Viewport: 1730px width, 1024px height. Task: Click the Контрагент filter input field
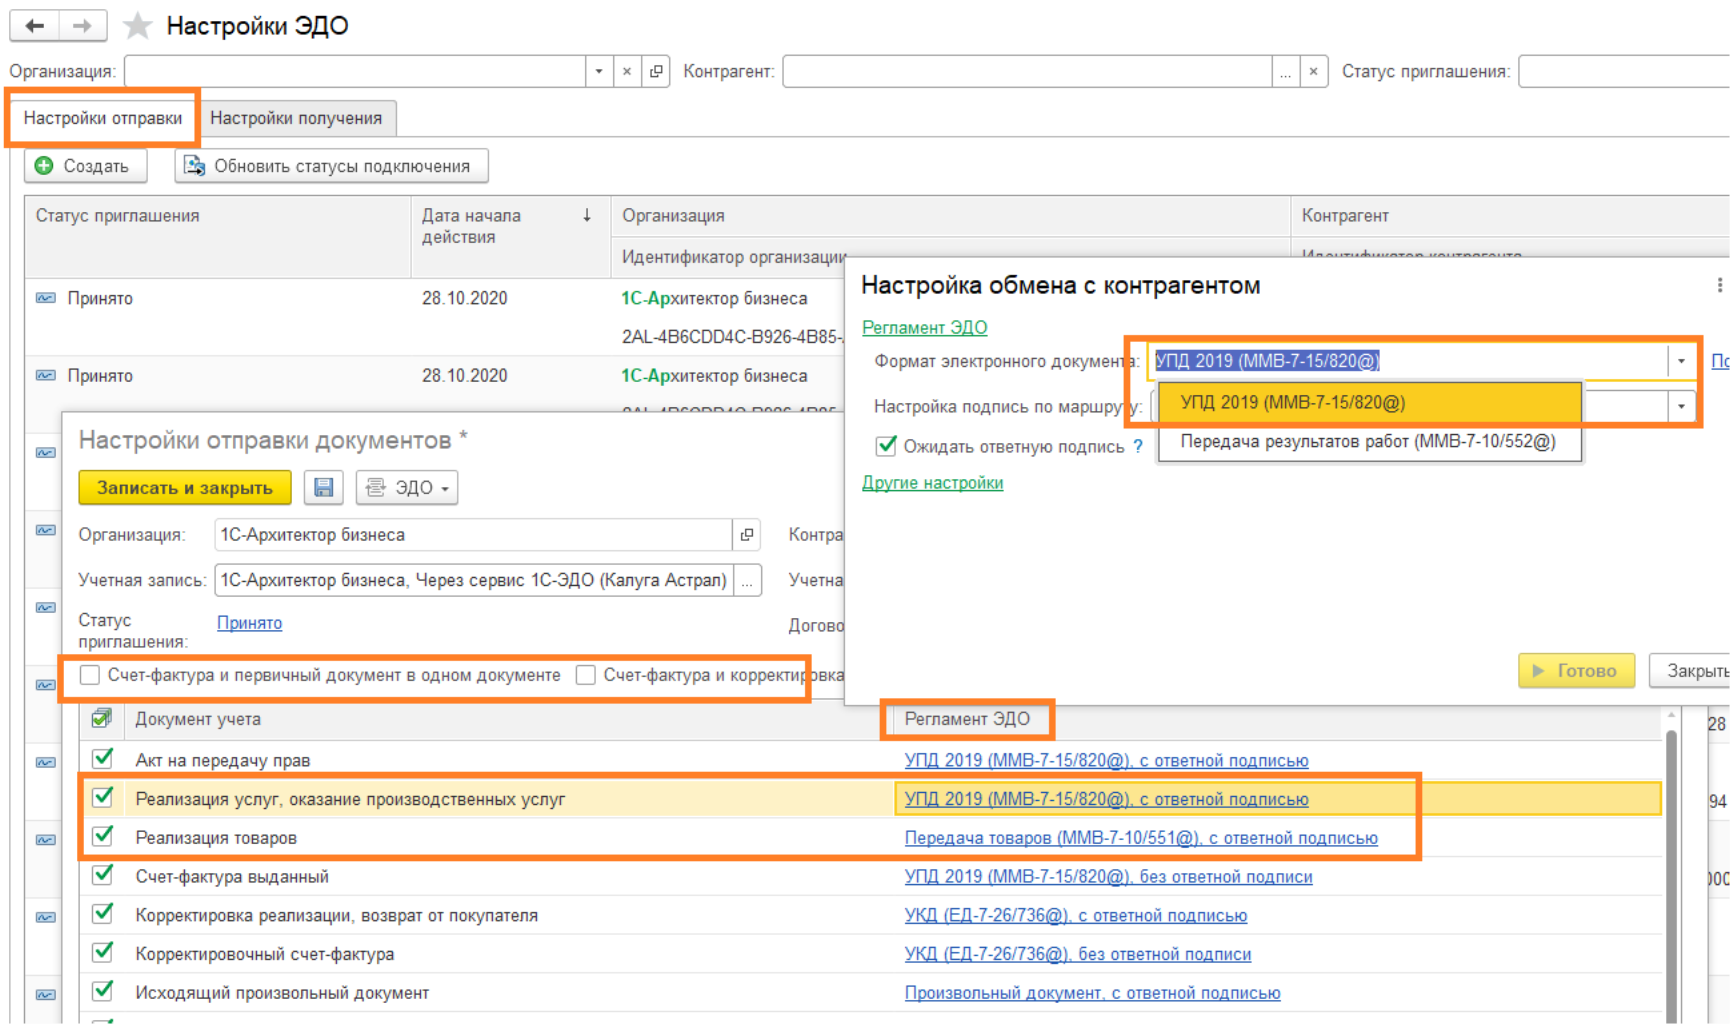[x=1026, y=72]
